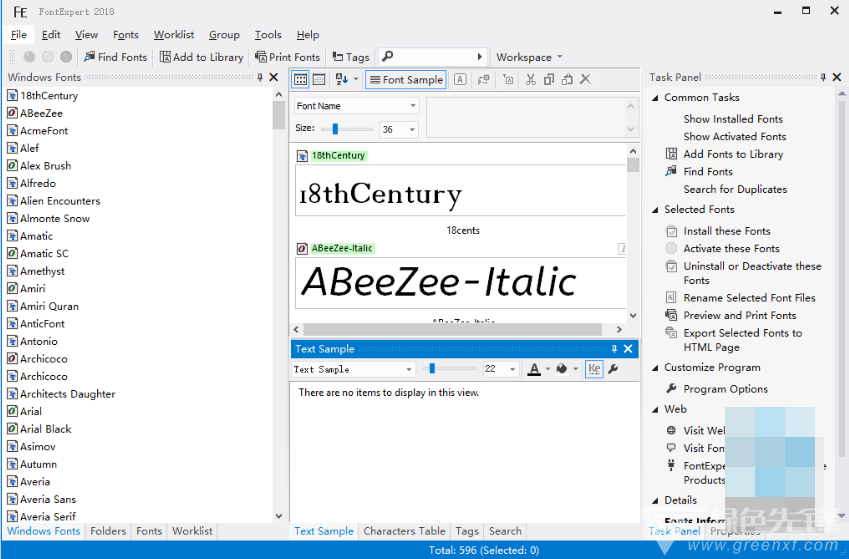Switch to the Search tab

coord(505,531)
